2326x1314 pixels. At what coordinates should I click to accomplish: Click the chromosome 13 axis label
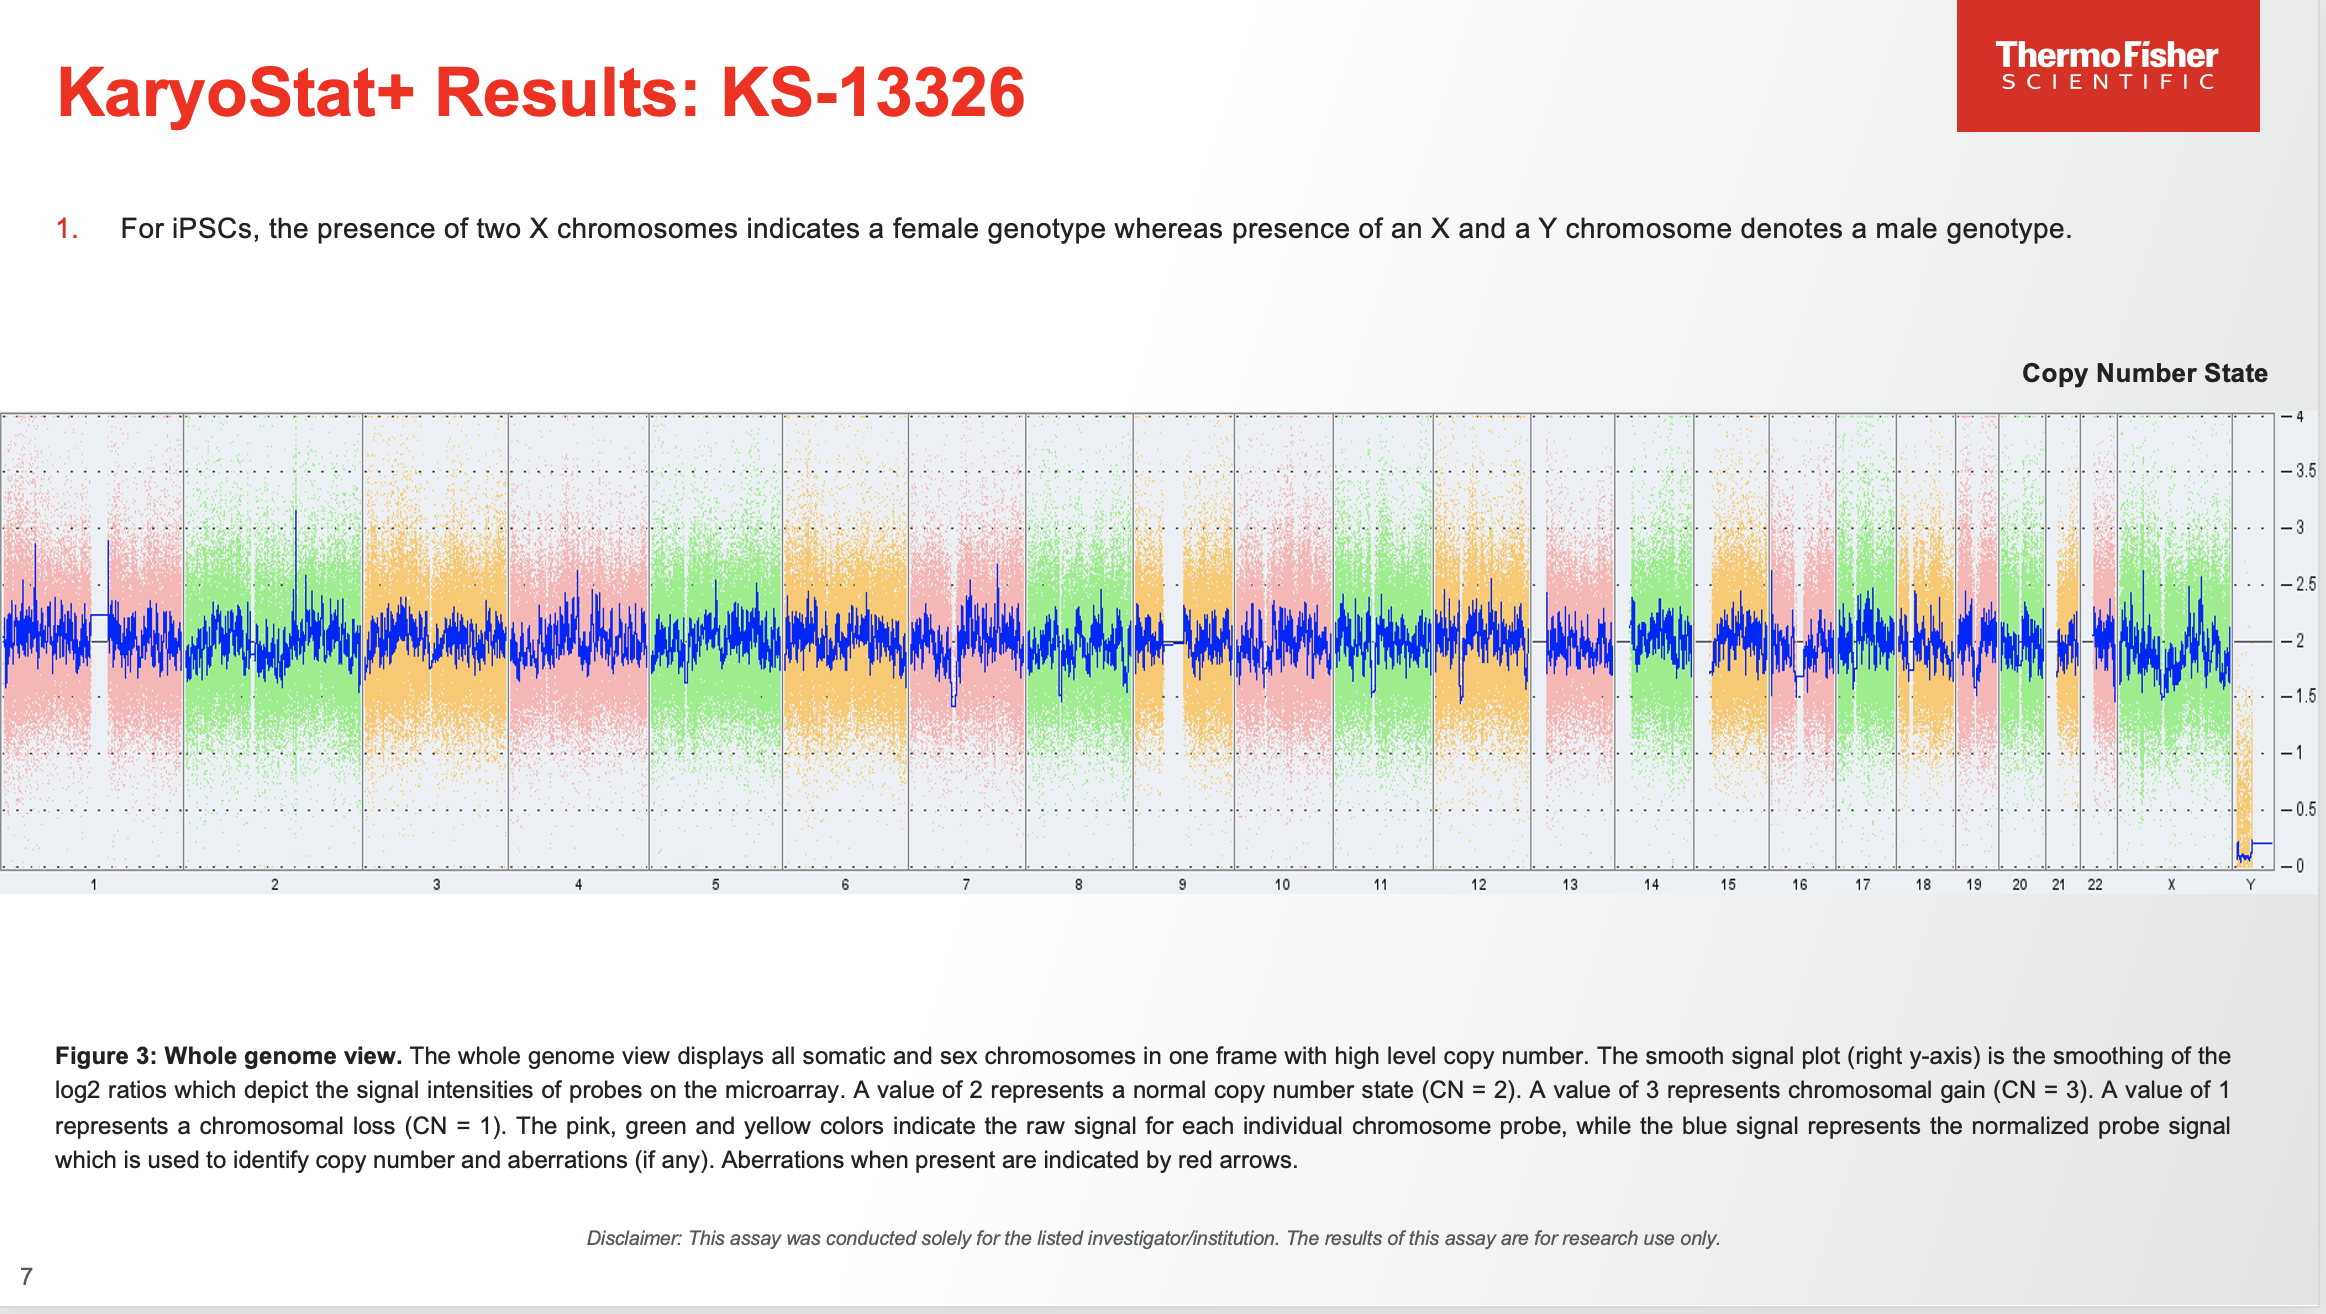(1570, 885)
